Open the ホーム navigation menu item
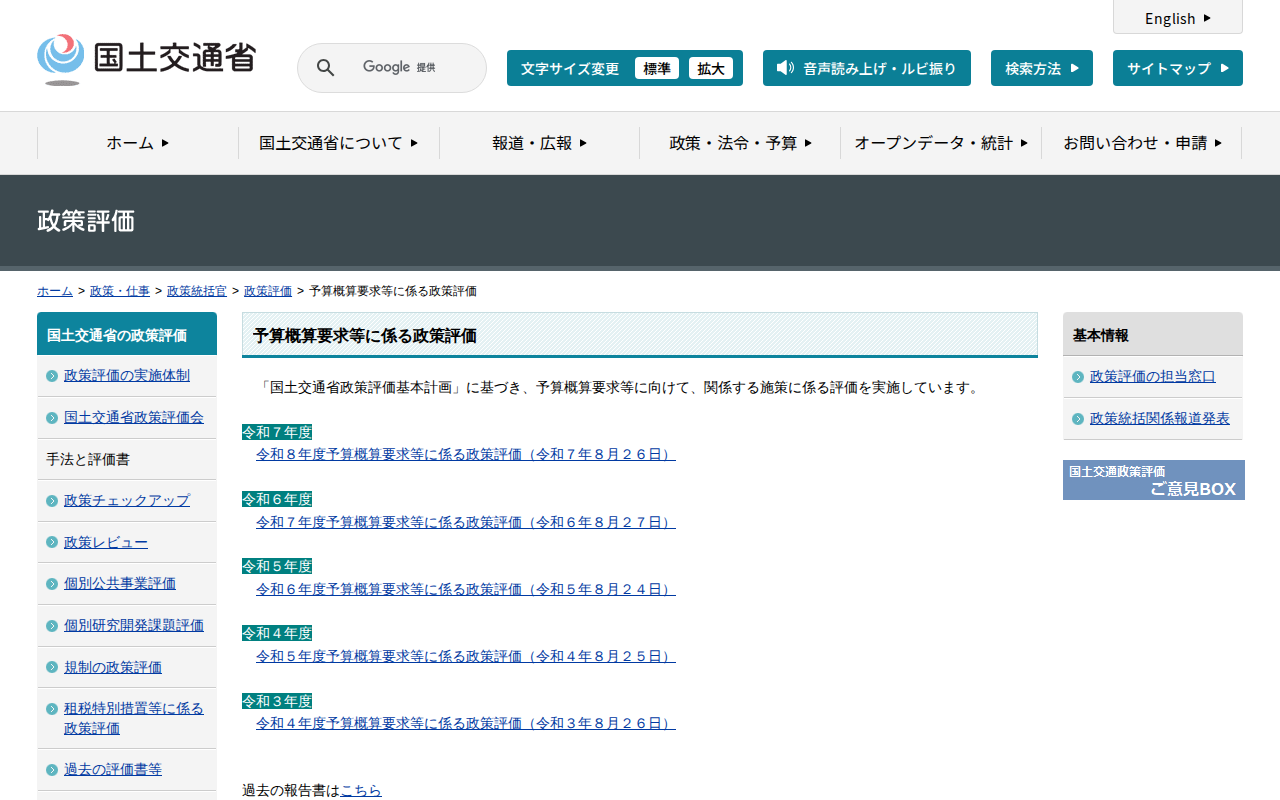The width and height of the screenshot is (1280, 800). (138, 143)
